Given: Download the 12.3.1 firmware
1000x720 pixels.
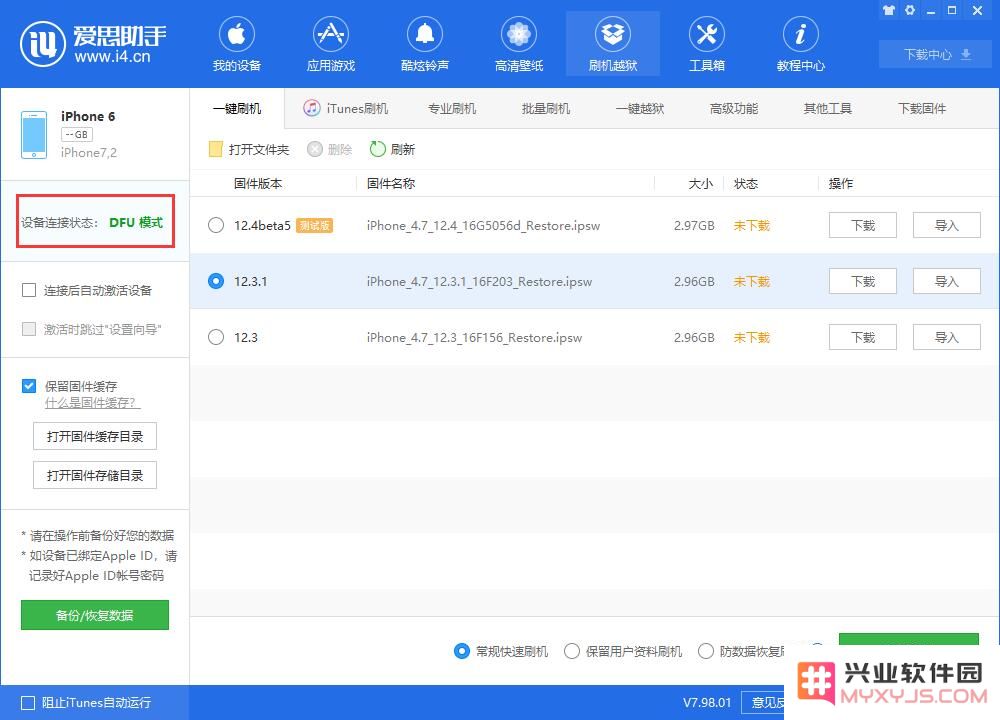Looking at the screenshot, I should pyautogui.click(x=863, y=281).
